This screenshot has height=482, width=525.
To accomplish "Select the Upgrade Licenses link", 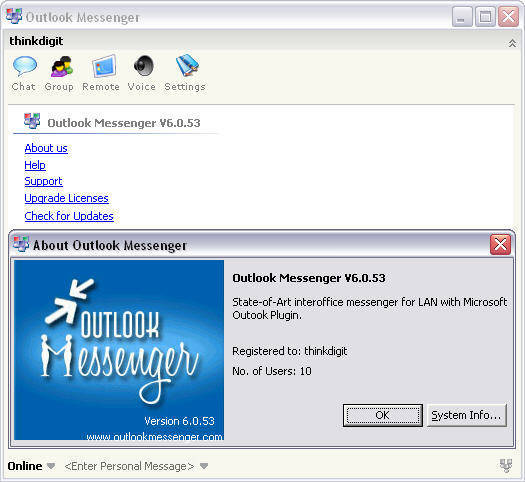I will coord(66,198).
